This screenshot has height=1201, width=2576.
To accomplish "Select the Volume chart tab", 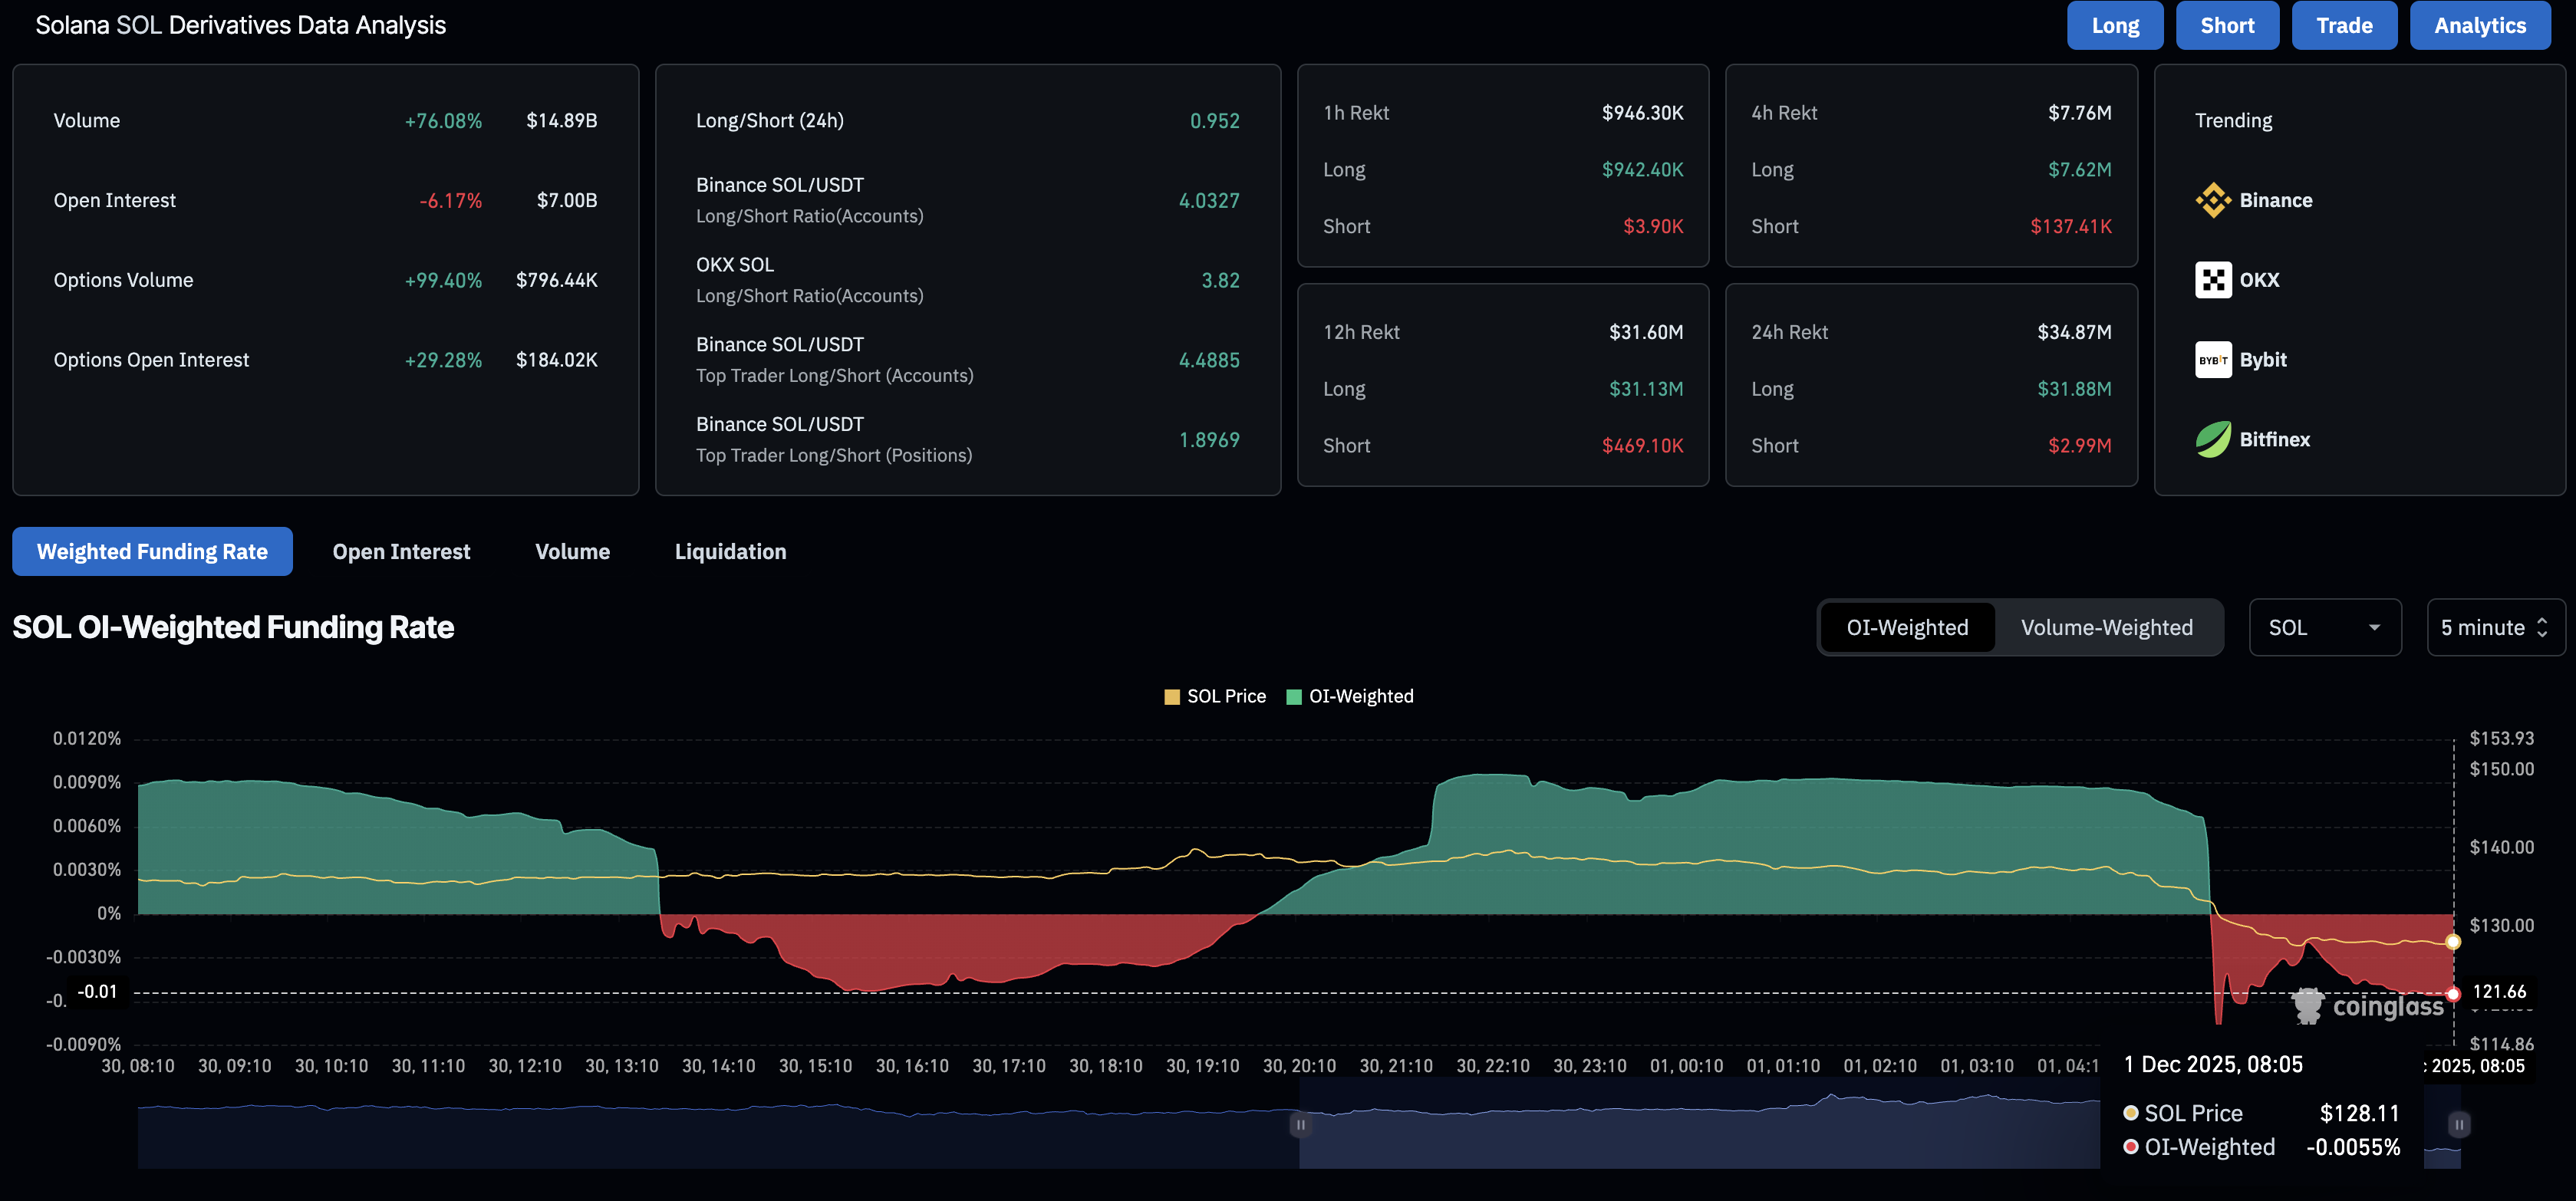I will pyautogui.click(x=572, y=552).
